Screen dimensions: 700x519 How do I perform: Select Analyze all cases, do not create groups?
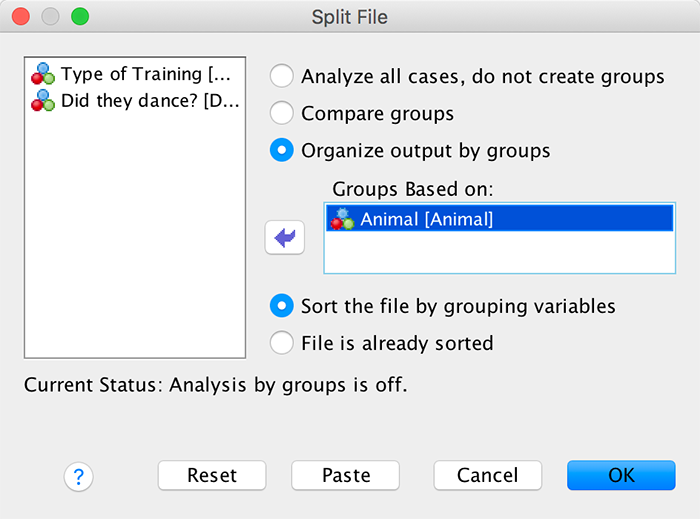pyautogui.click(x=283, y=76)
